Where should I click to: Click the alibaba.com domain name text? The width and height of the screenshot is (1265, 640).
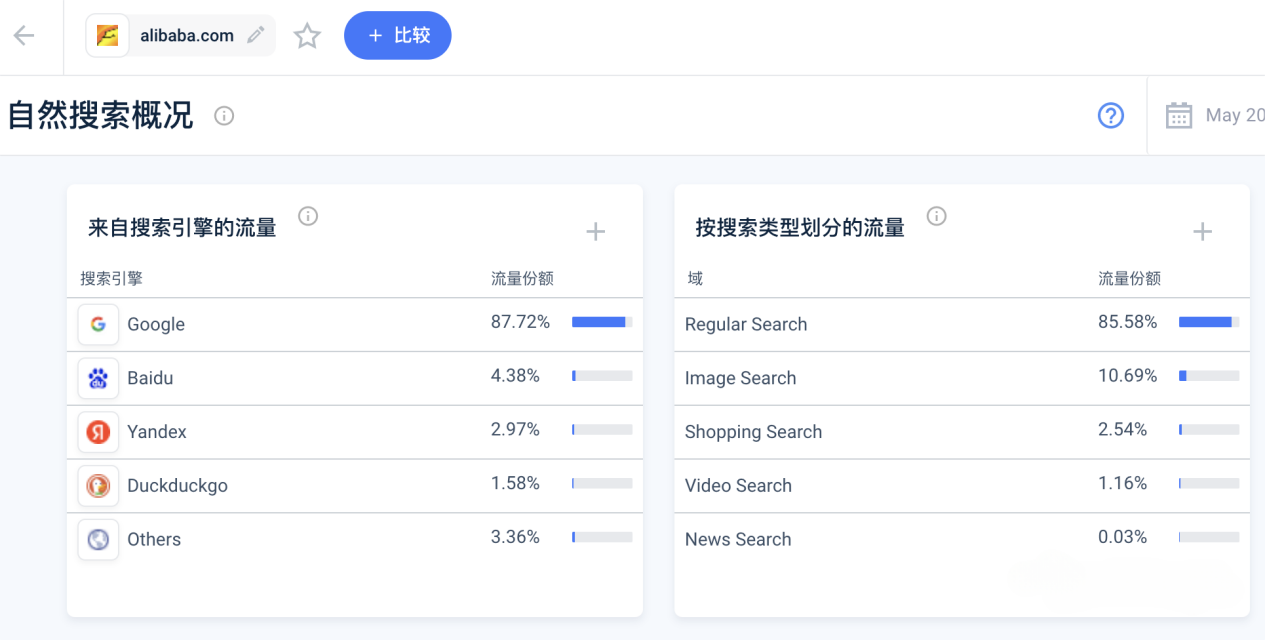(187, 35)
